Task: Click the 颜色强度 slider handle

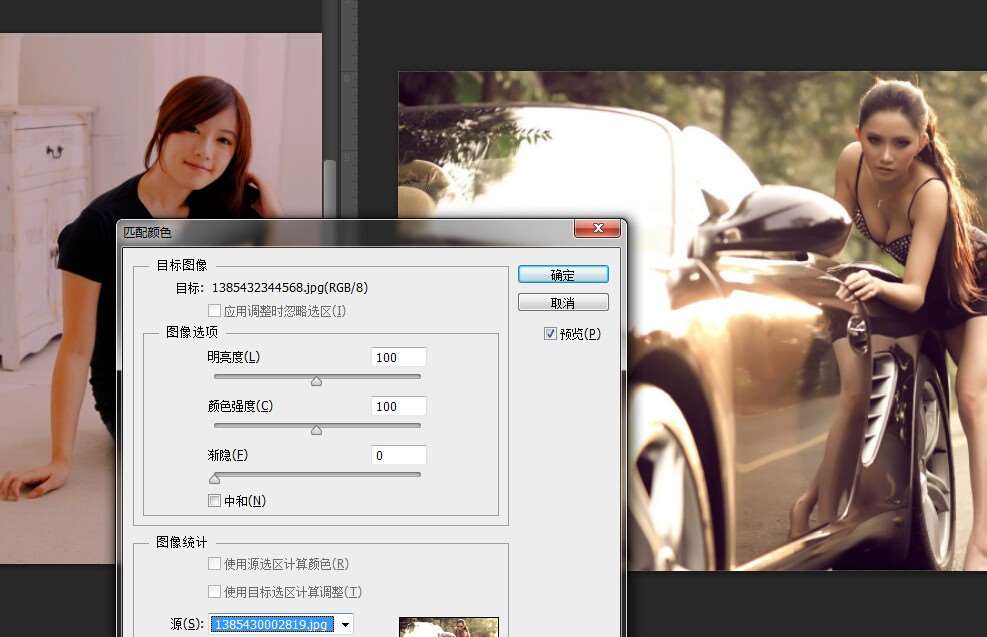Action: pos(317,430)
